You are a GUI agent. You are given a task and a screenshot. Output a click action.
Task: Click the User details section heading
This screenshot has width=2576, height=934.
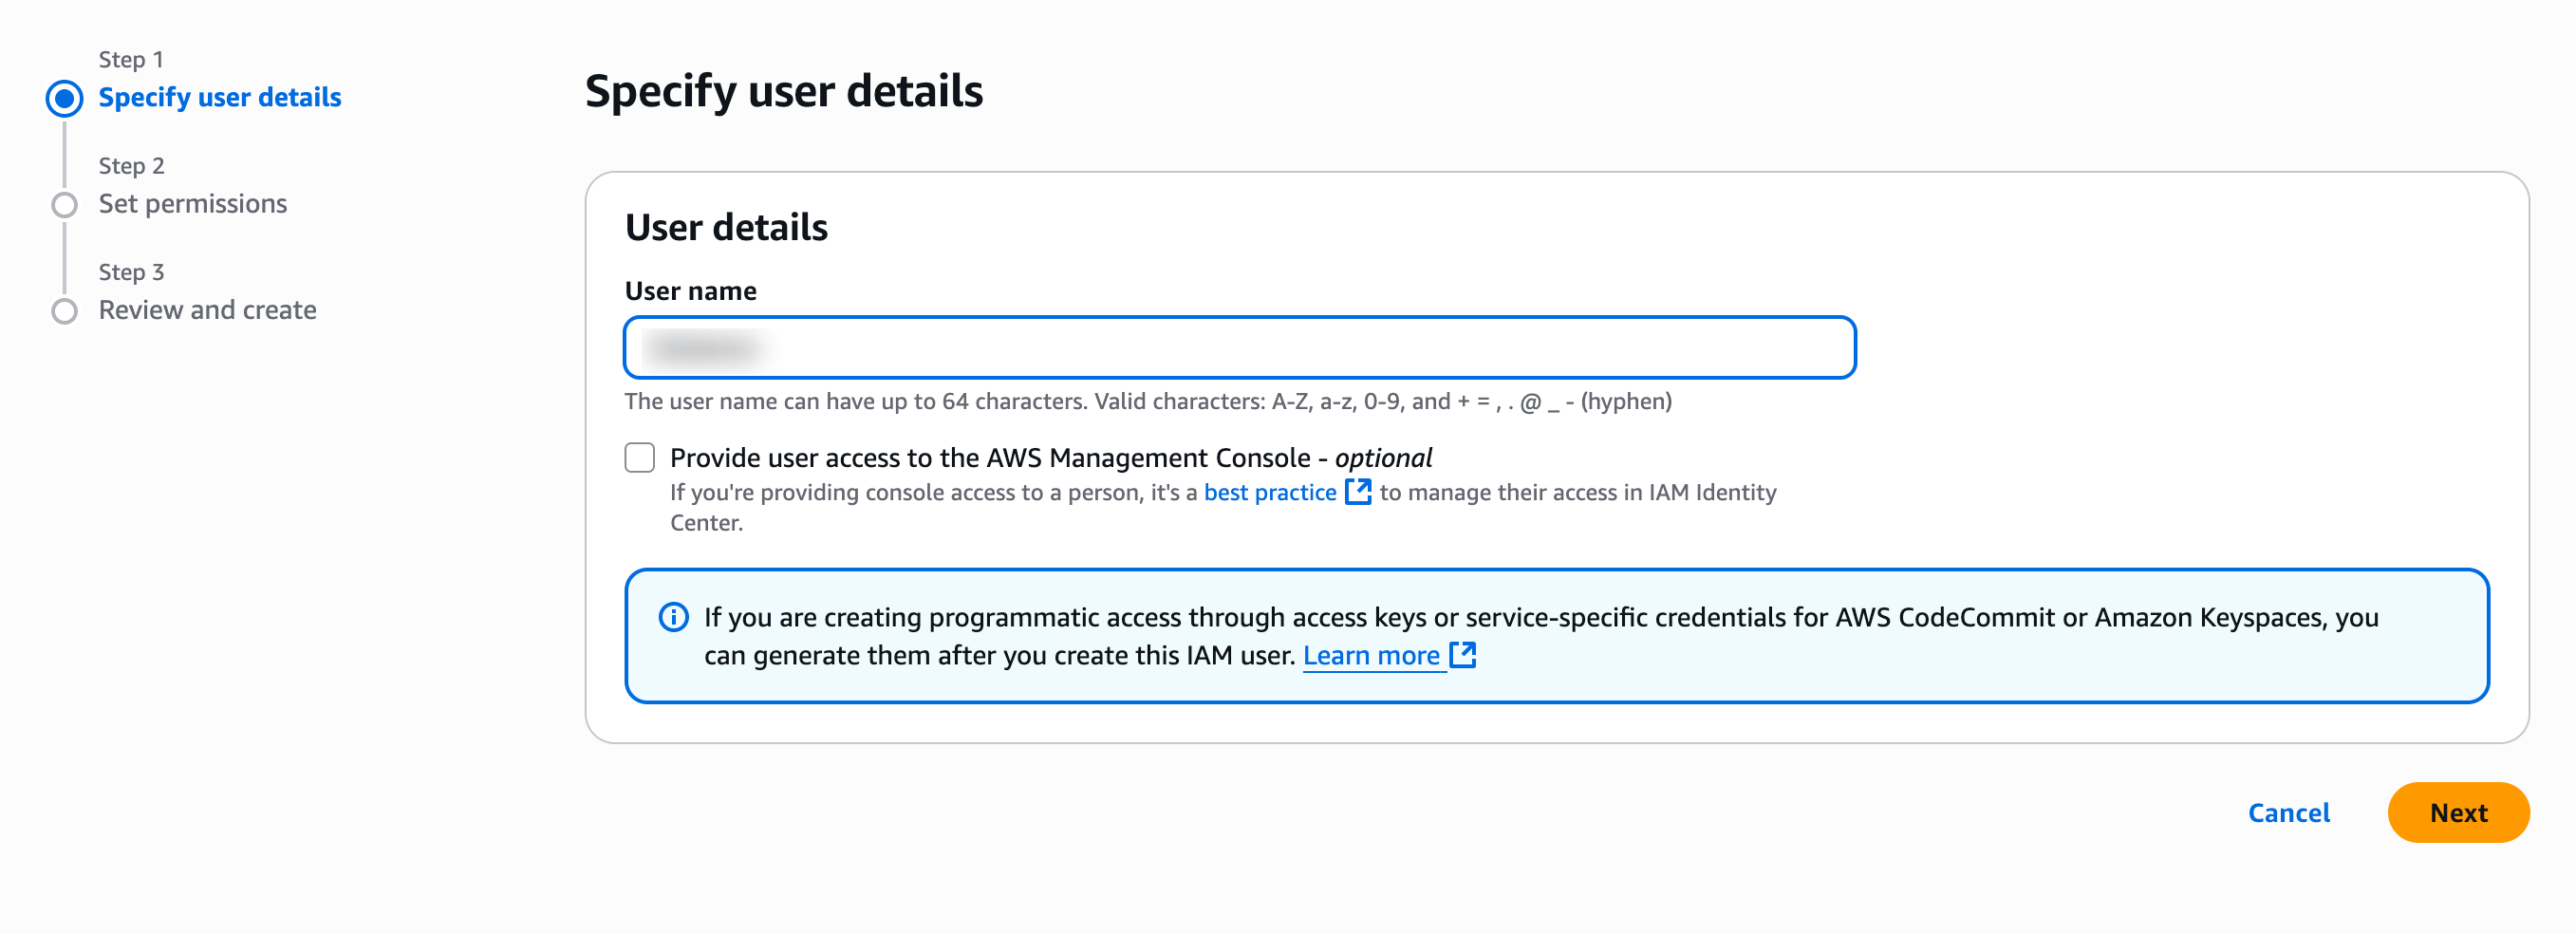click(726, 228)
